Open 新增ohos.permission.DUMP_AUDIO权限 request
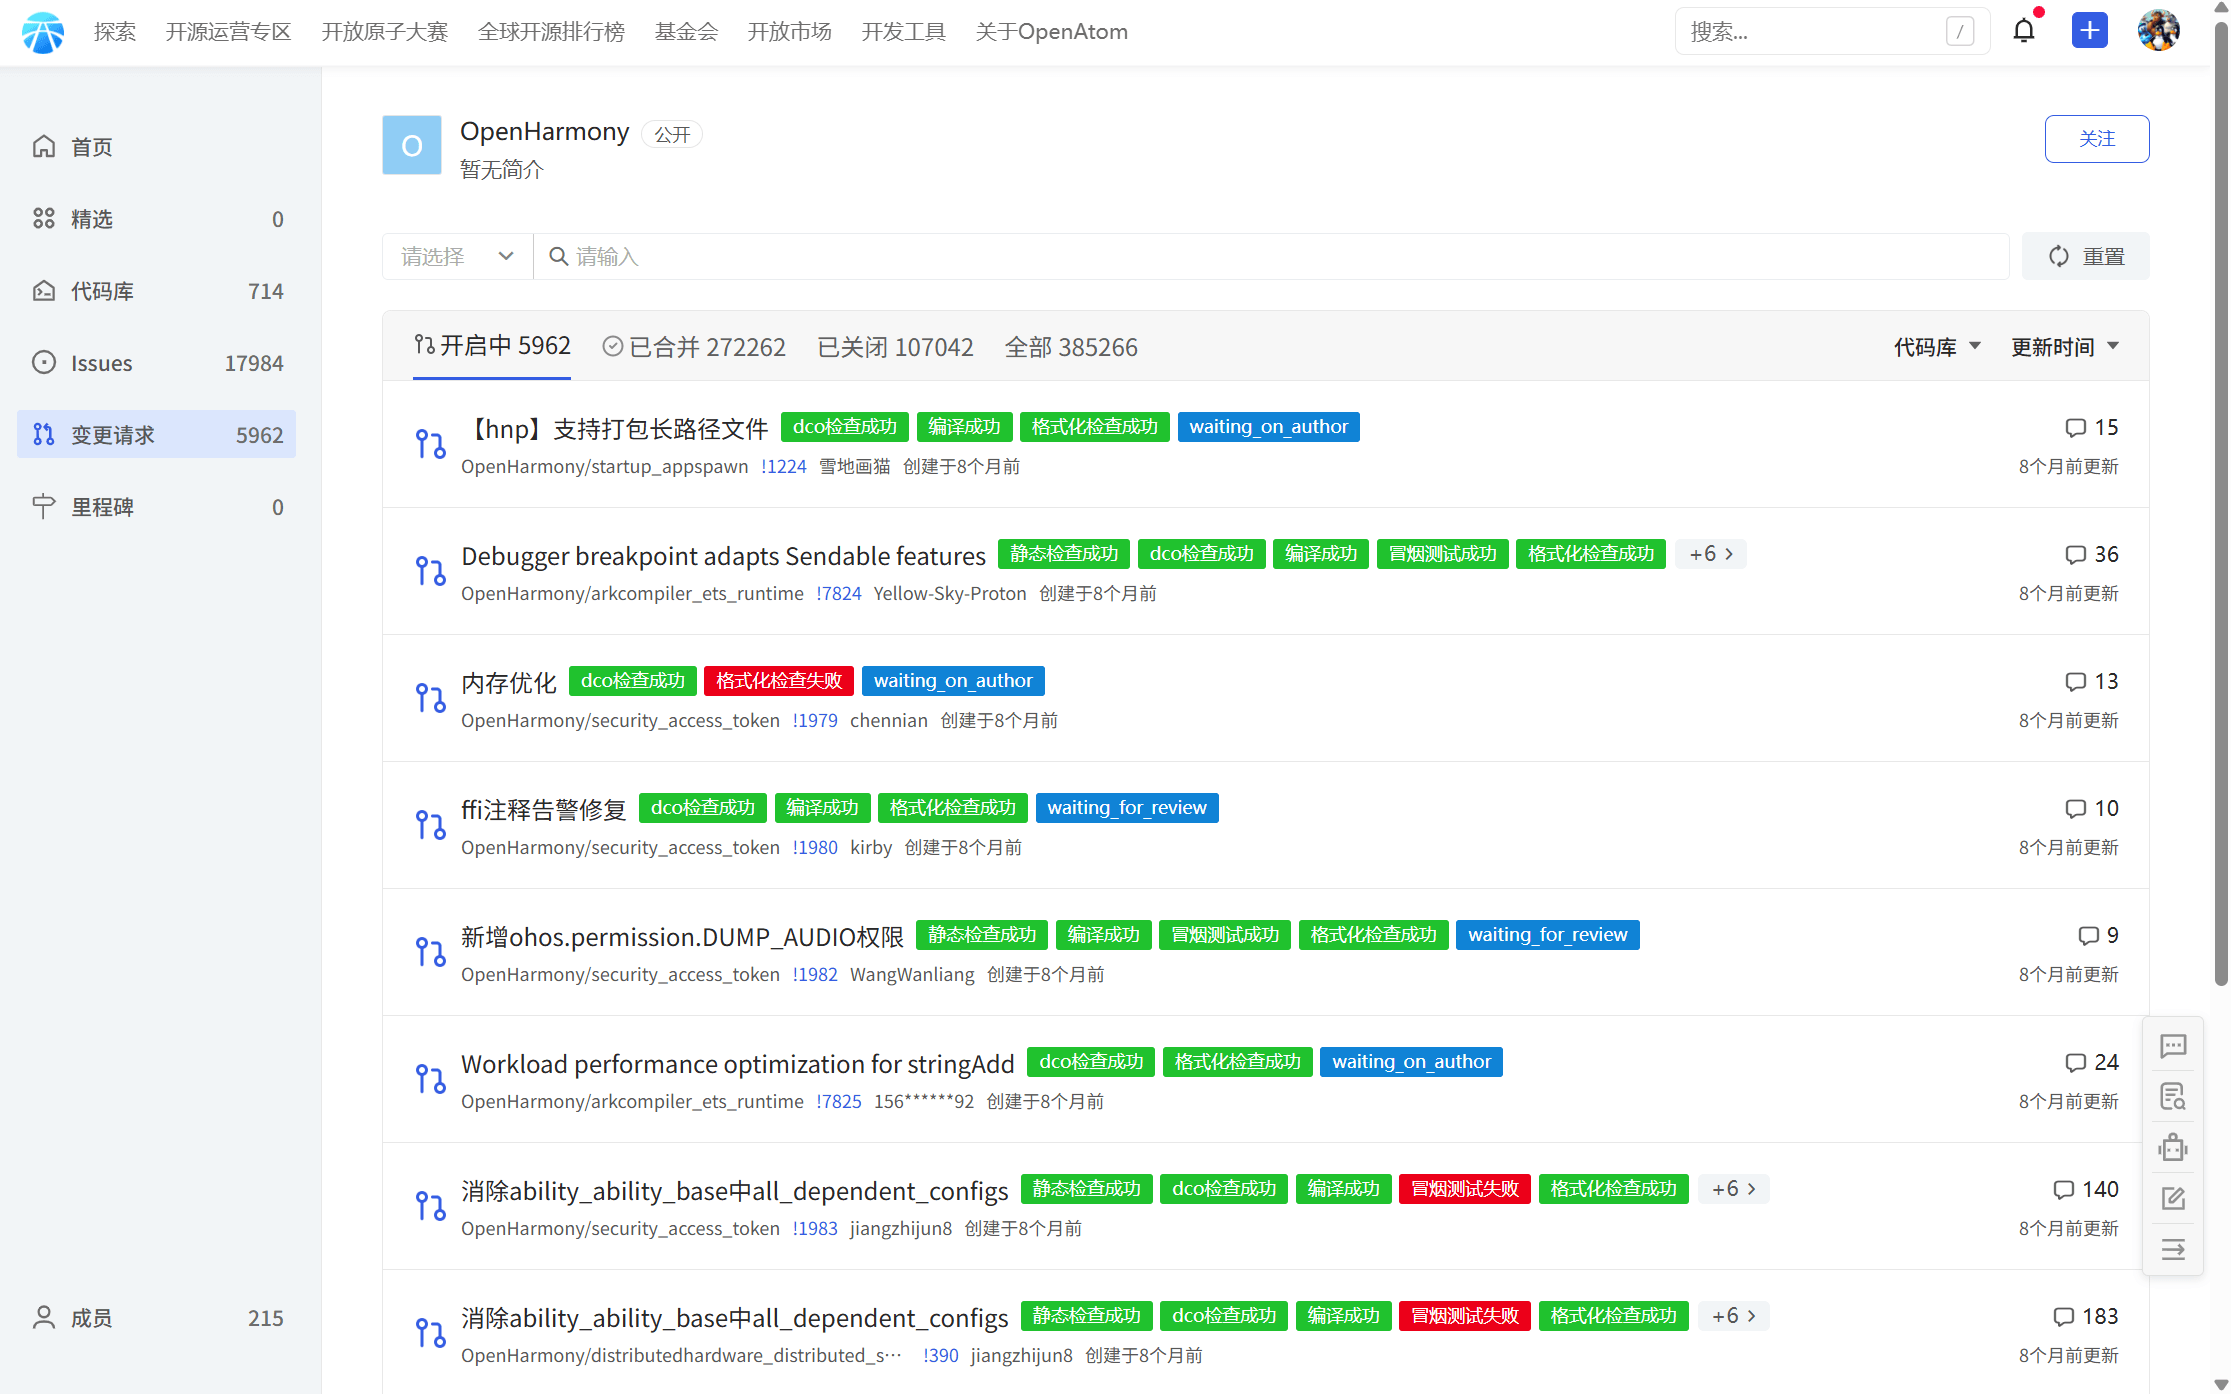 point(683,937)
